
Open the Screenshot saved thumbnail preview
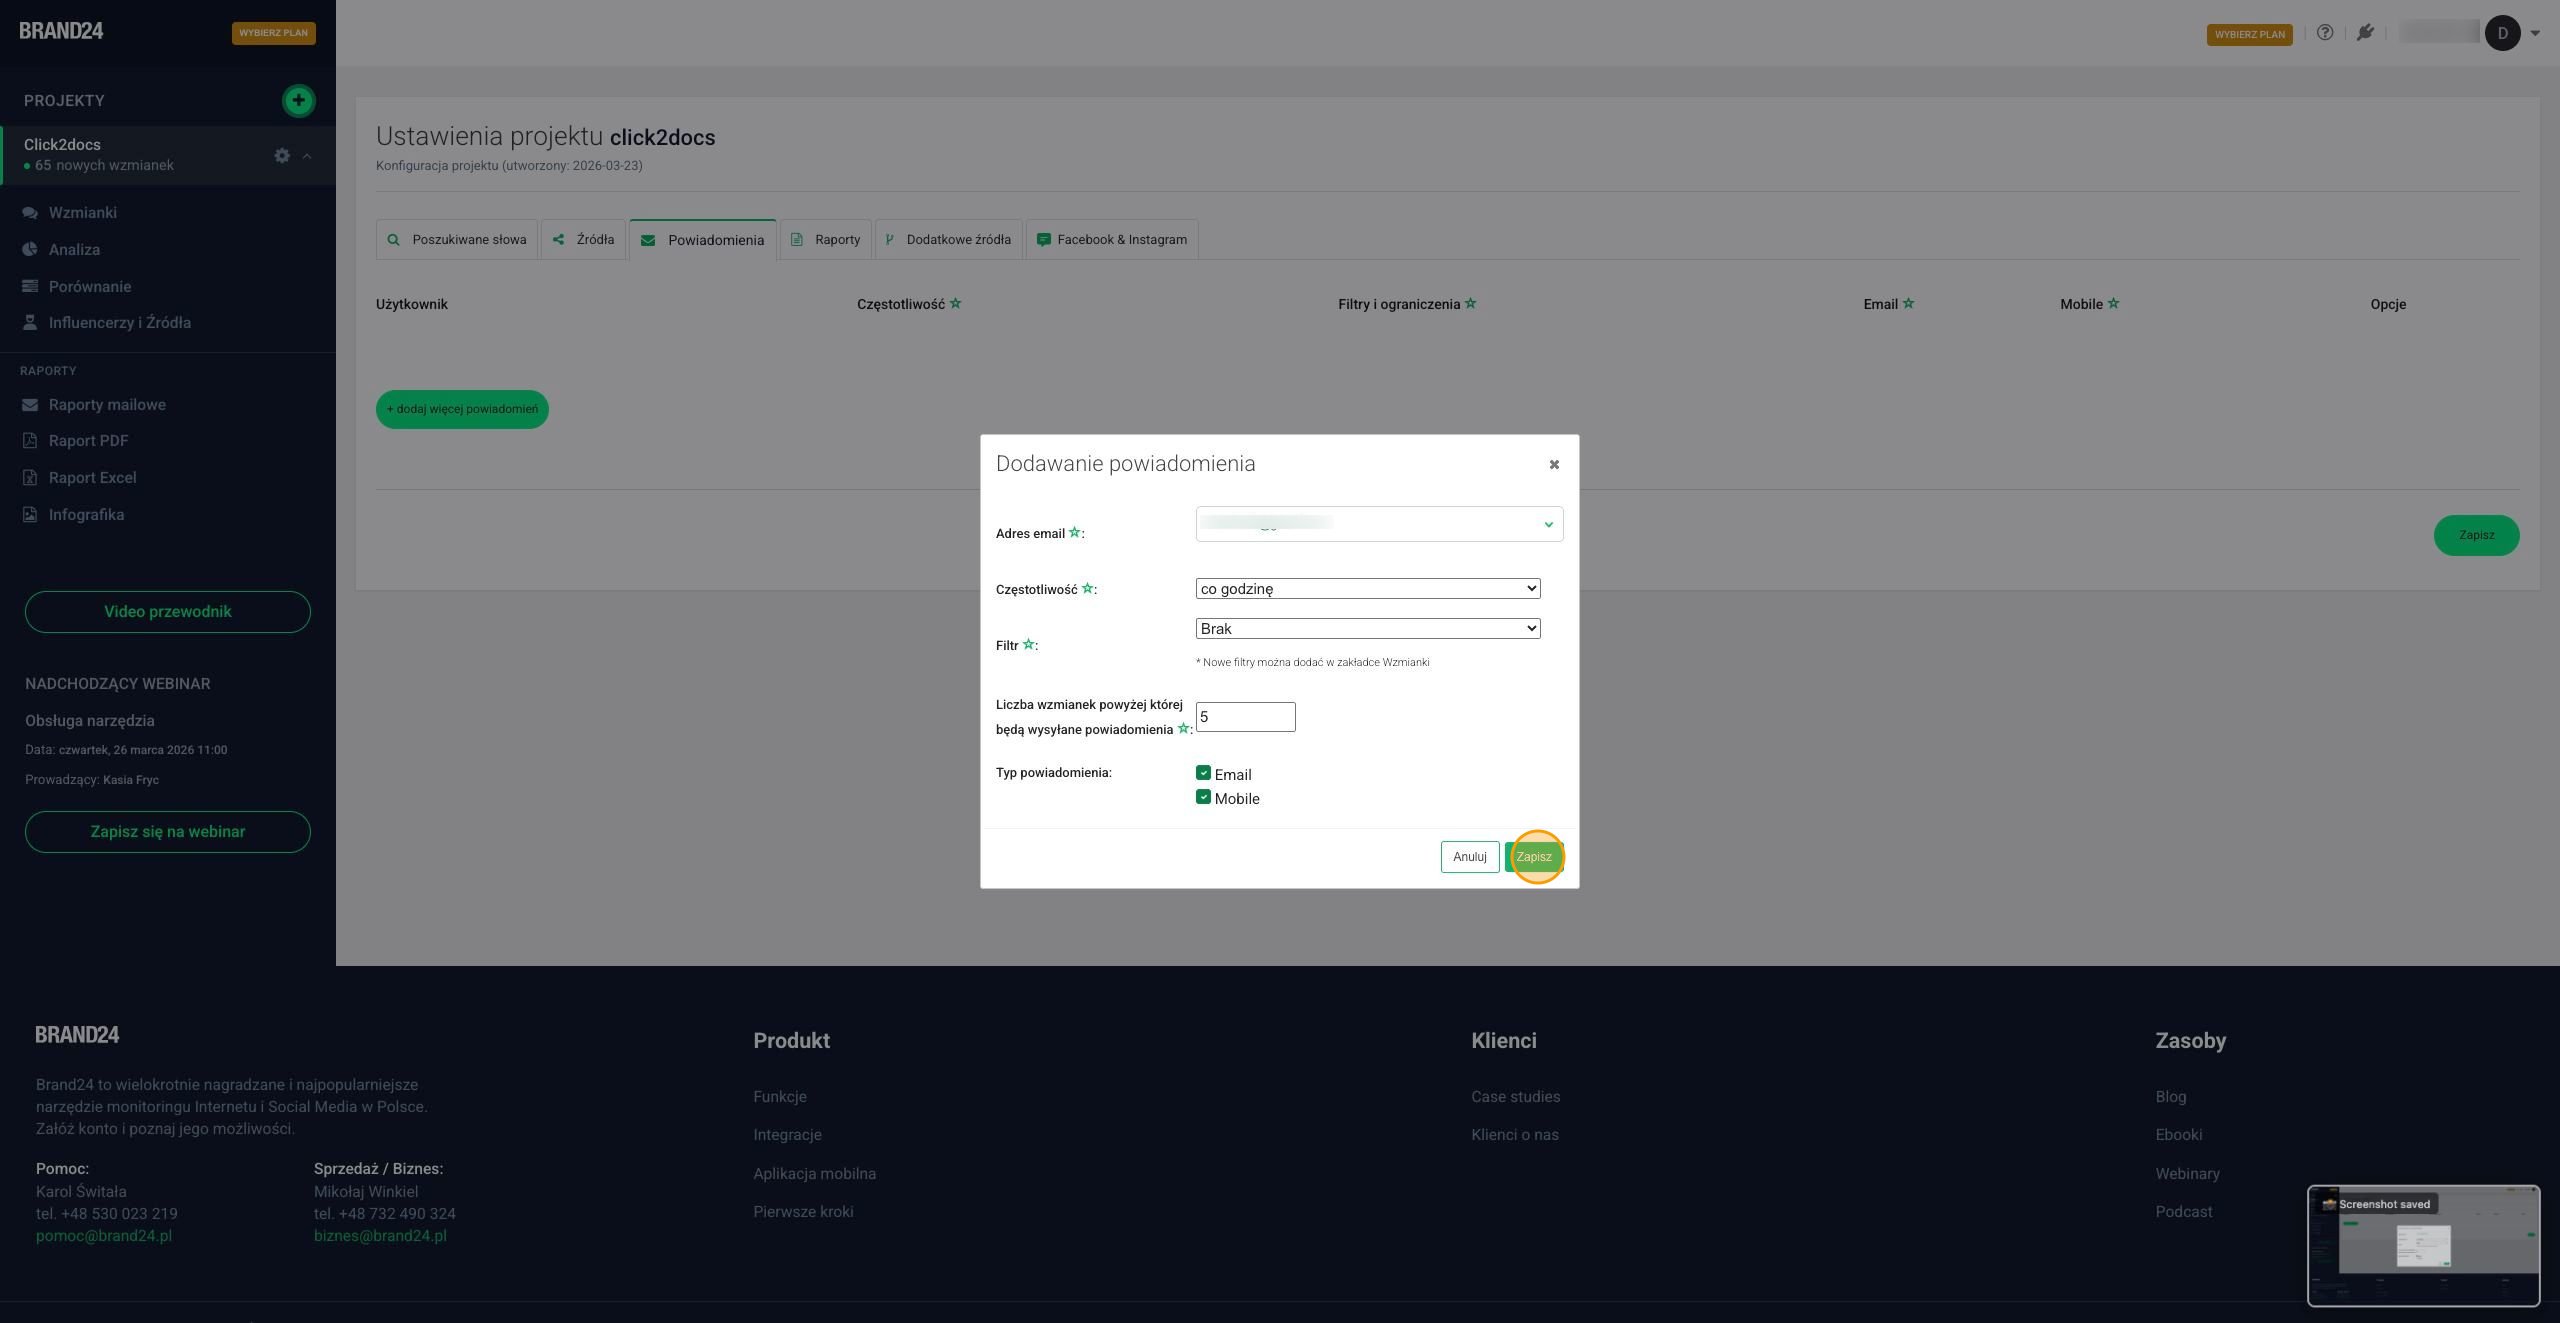click(x=2423, y=1246)
